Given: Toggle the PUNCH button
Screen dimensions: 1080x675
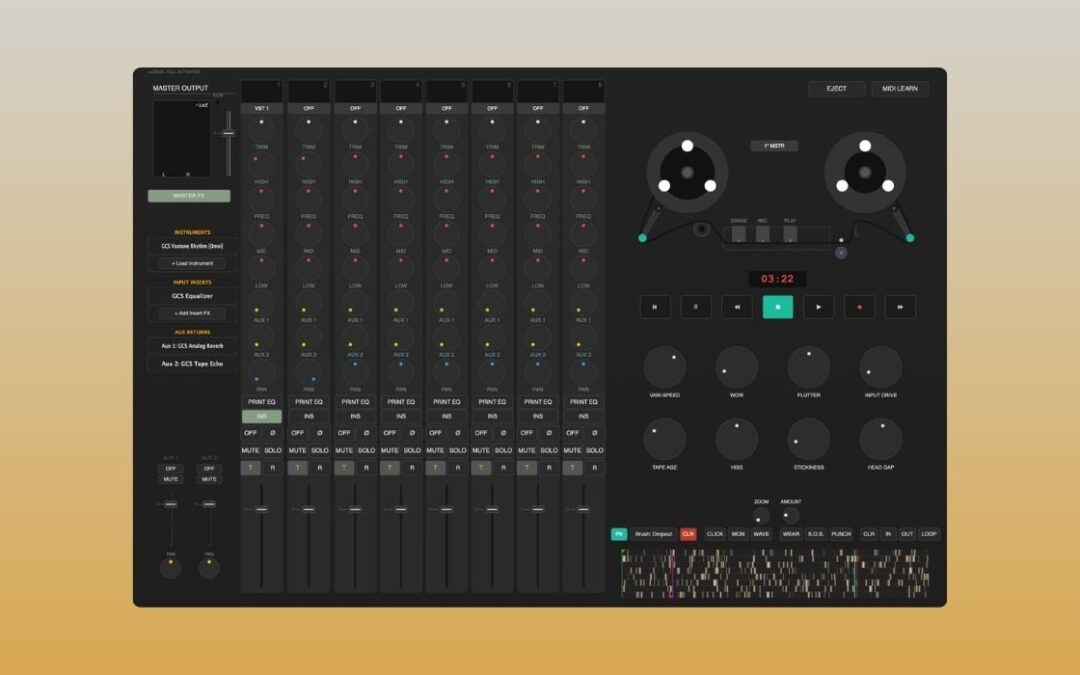Looking at the screenshot, I should 841,534.
